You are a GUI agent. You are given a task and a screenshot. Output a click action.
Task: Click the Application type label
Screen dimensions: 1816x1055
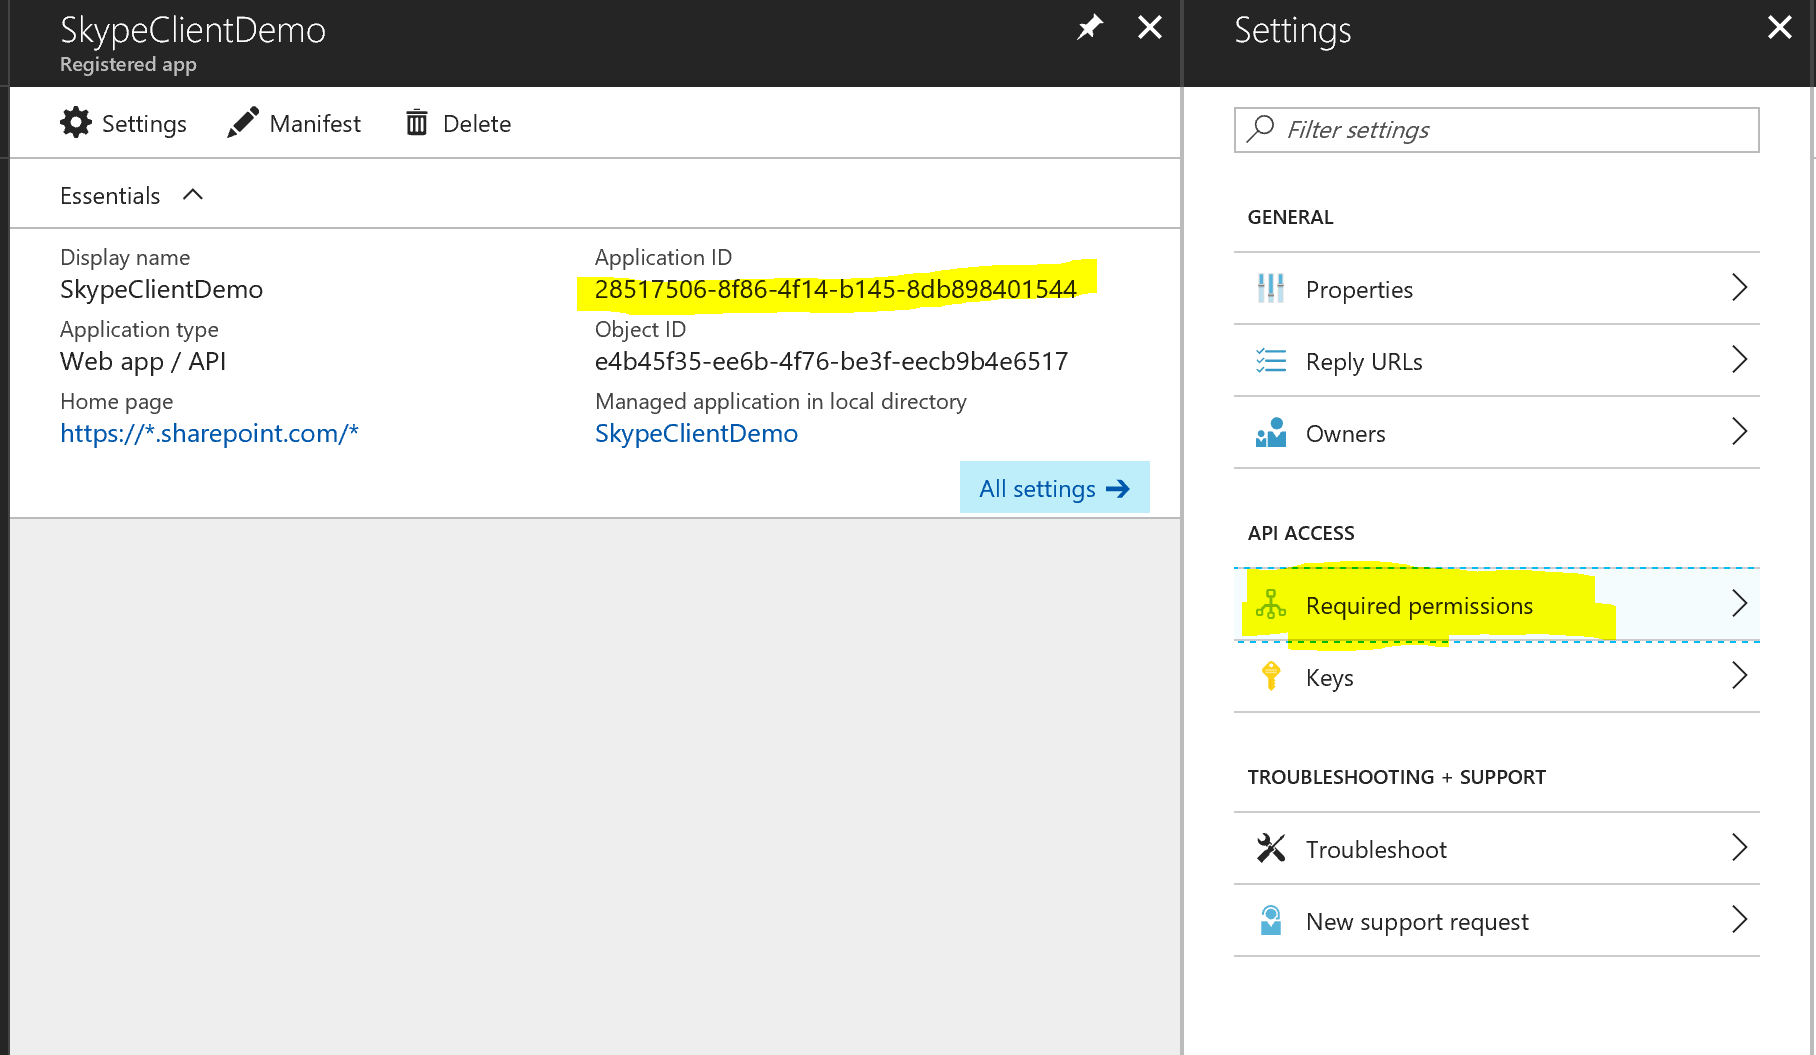click(139, 329)
